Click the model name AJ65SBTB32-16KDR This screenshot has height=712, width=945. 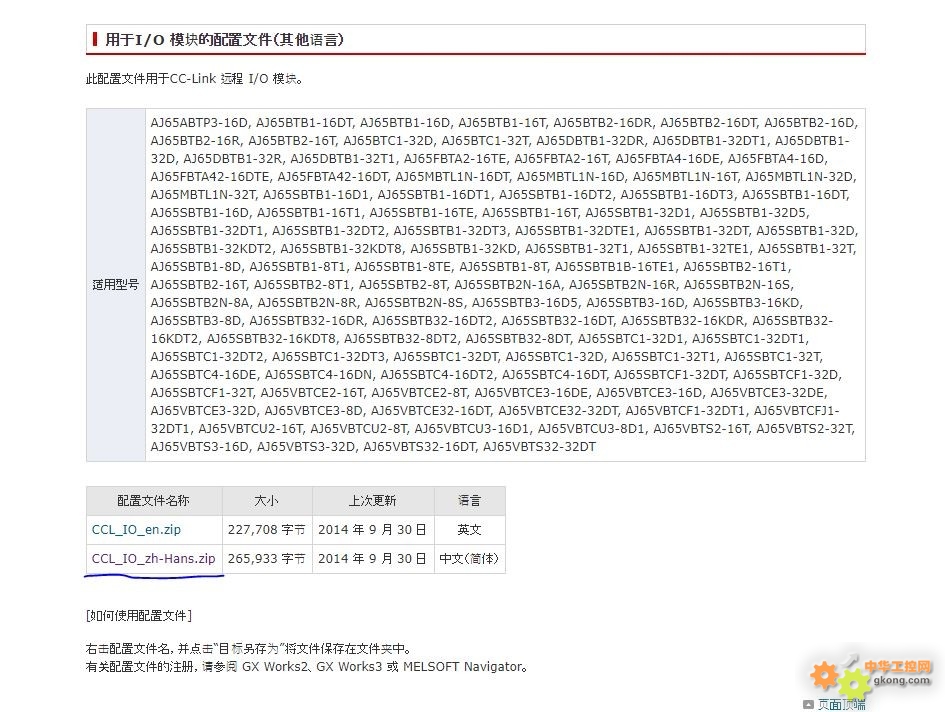point(683,321)
